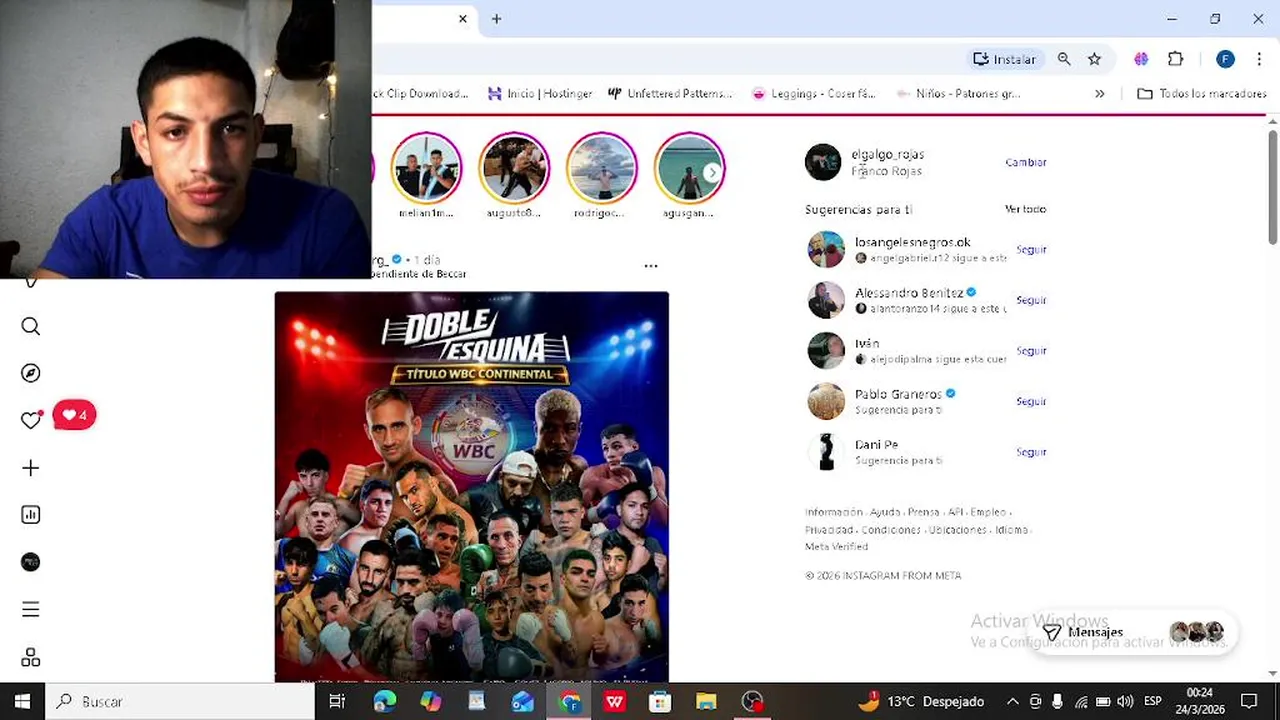Open Dani Pe profile name
The width and height of the screenshot is (1280, 720).
pos(876,444)
